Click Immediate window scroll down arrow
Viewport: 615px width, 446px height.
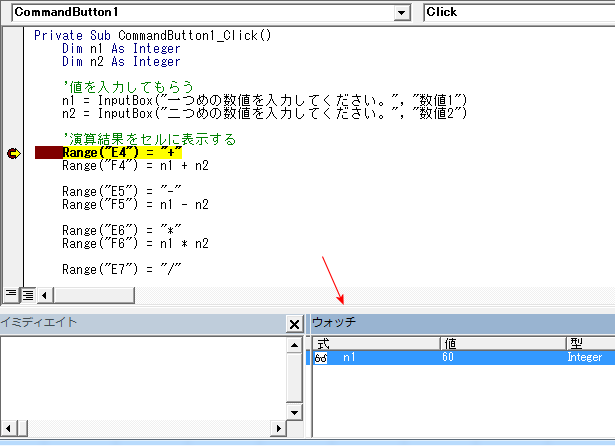click(294, 412)
